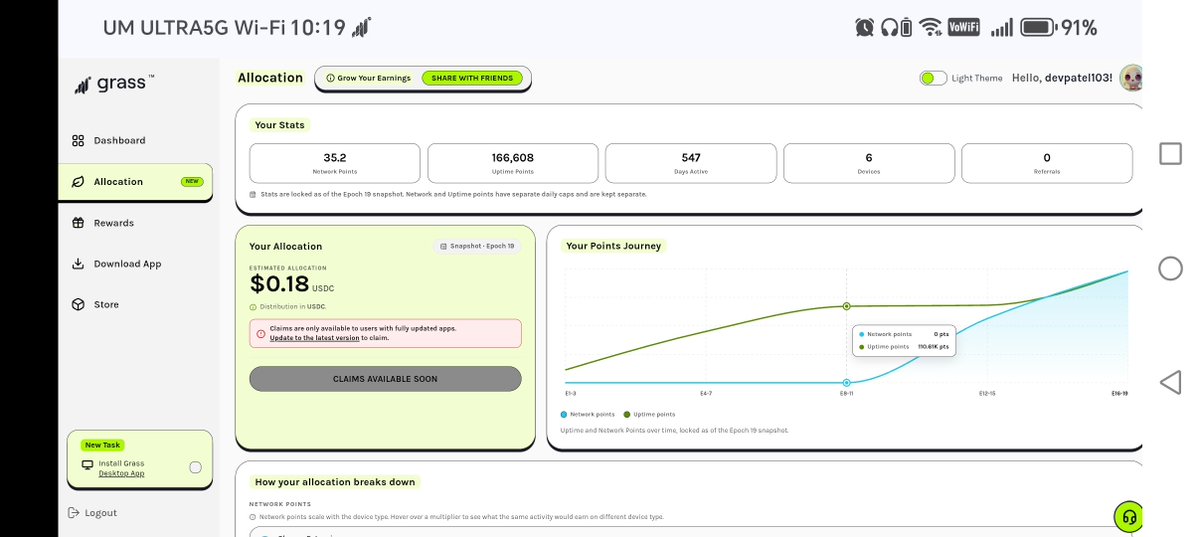Click the red warning icon in claims notice
The width and height of the screenshot is (1199, 537).
tap(261, 334)
